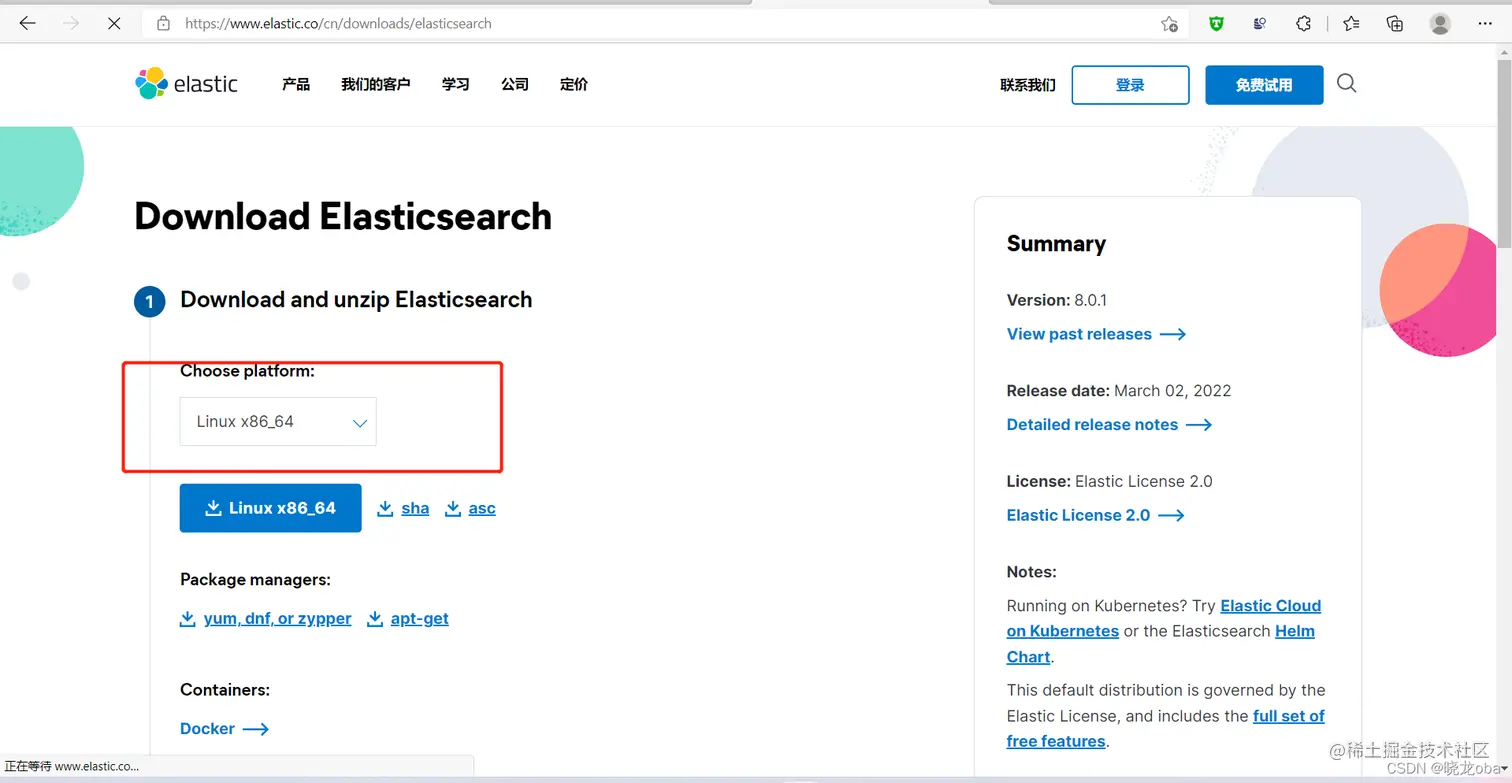The width and height of the screenshot is (1512, 783).
Task: Open the 学习 navigation menu
Action: (x=456, y=85)
